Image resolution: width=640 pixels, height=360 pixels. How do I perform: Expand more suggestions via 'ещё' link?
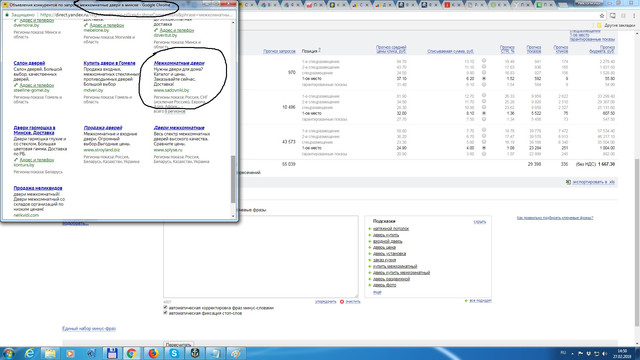(377, 292)
